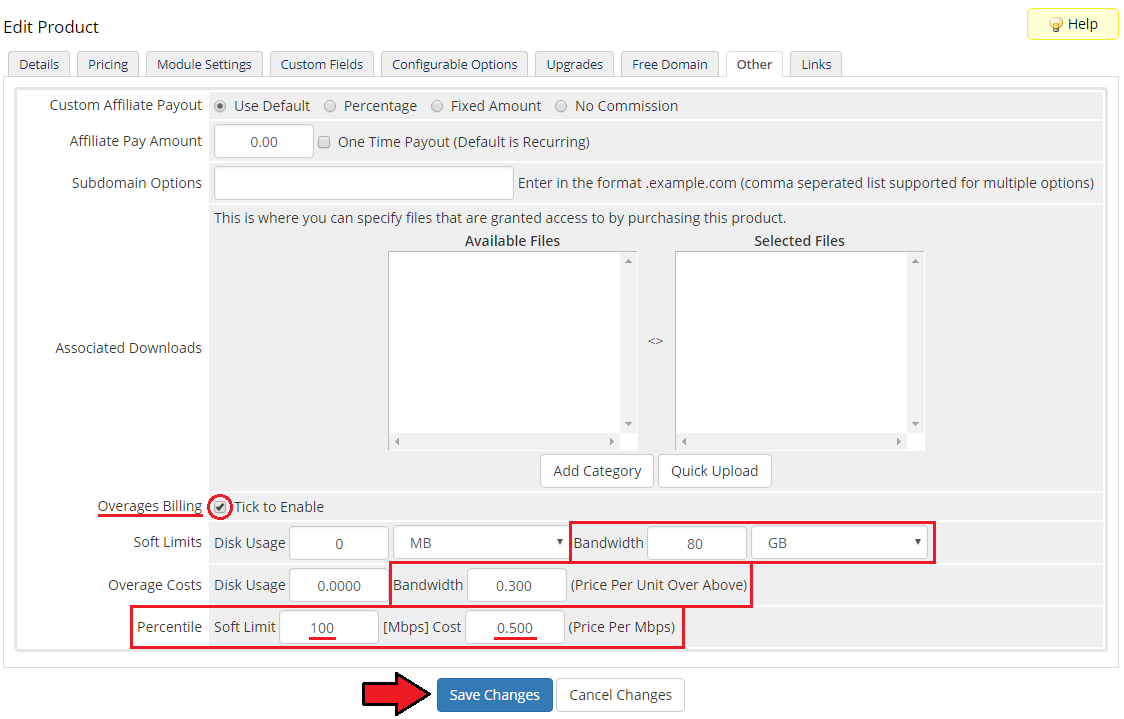Click Affiliate Pay Amount field

coord(264,142)
